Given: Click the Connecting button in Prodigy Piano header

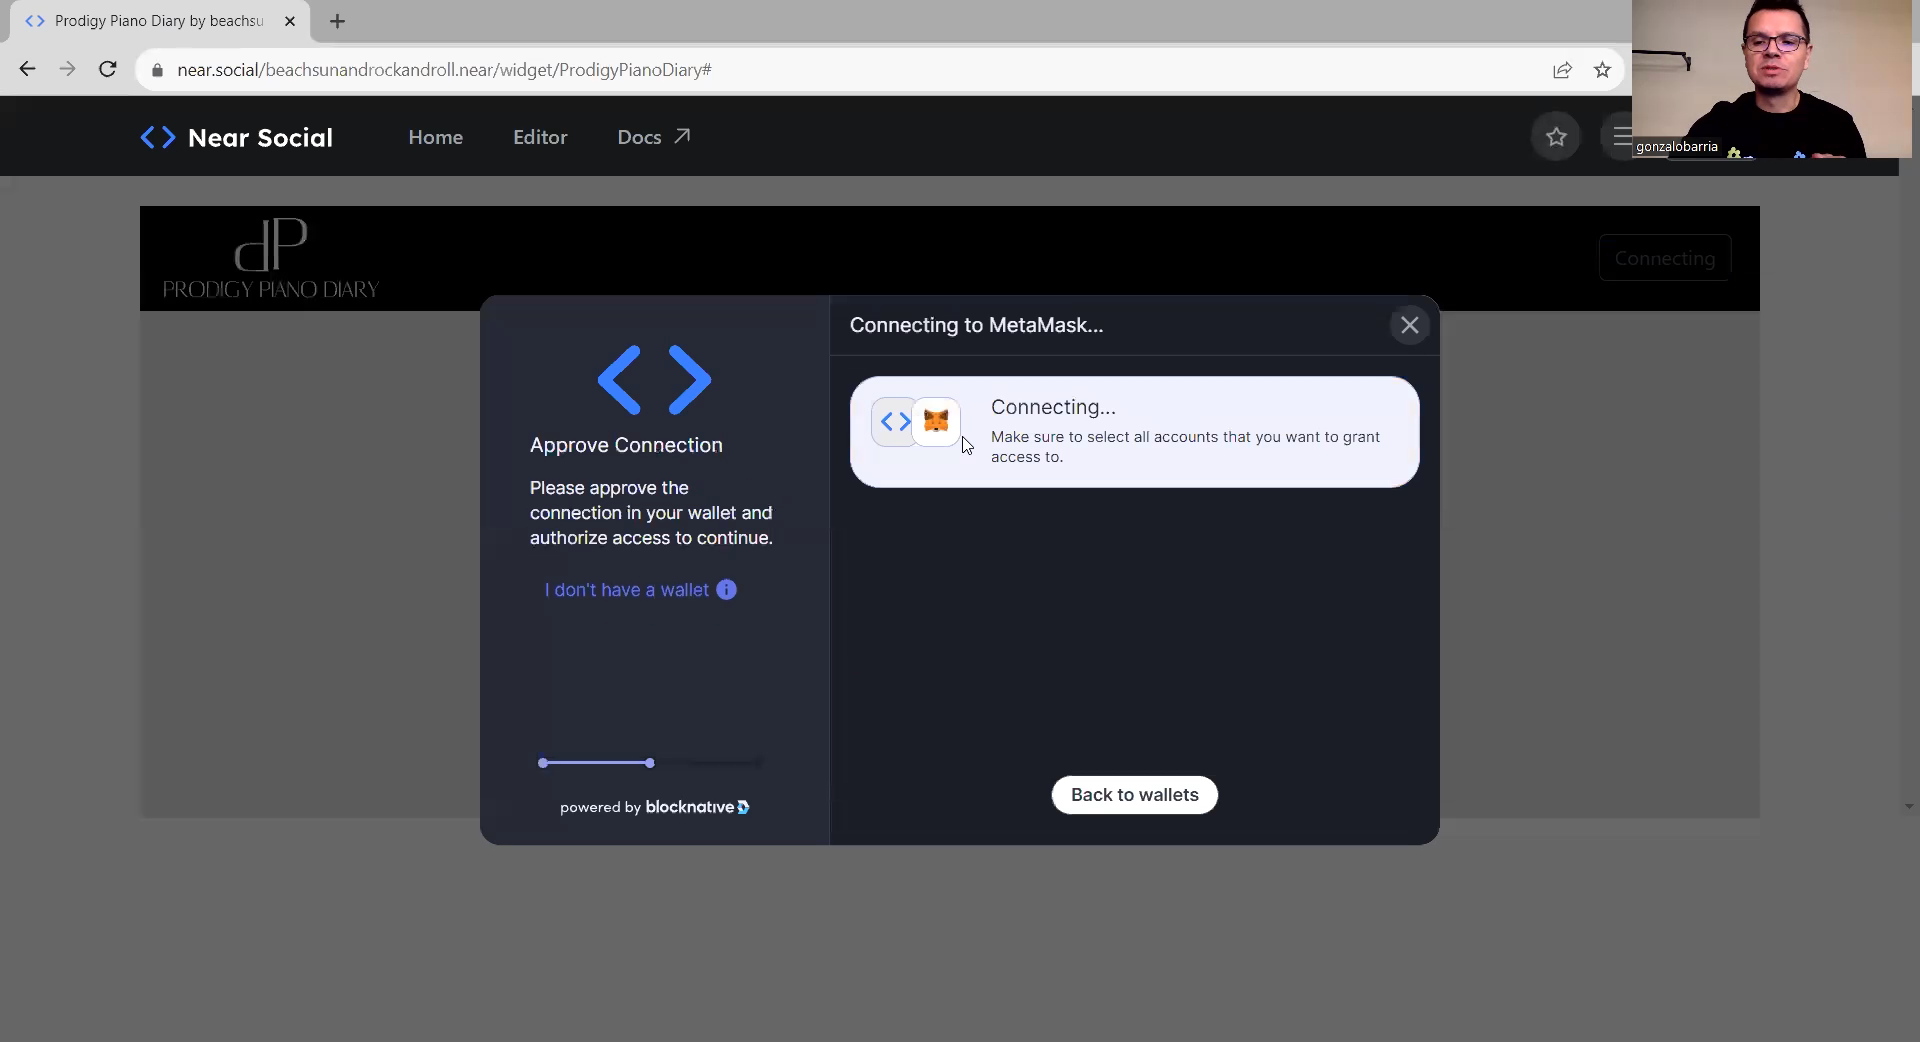Looking at the screenshot, I should click(1664, 258).
